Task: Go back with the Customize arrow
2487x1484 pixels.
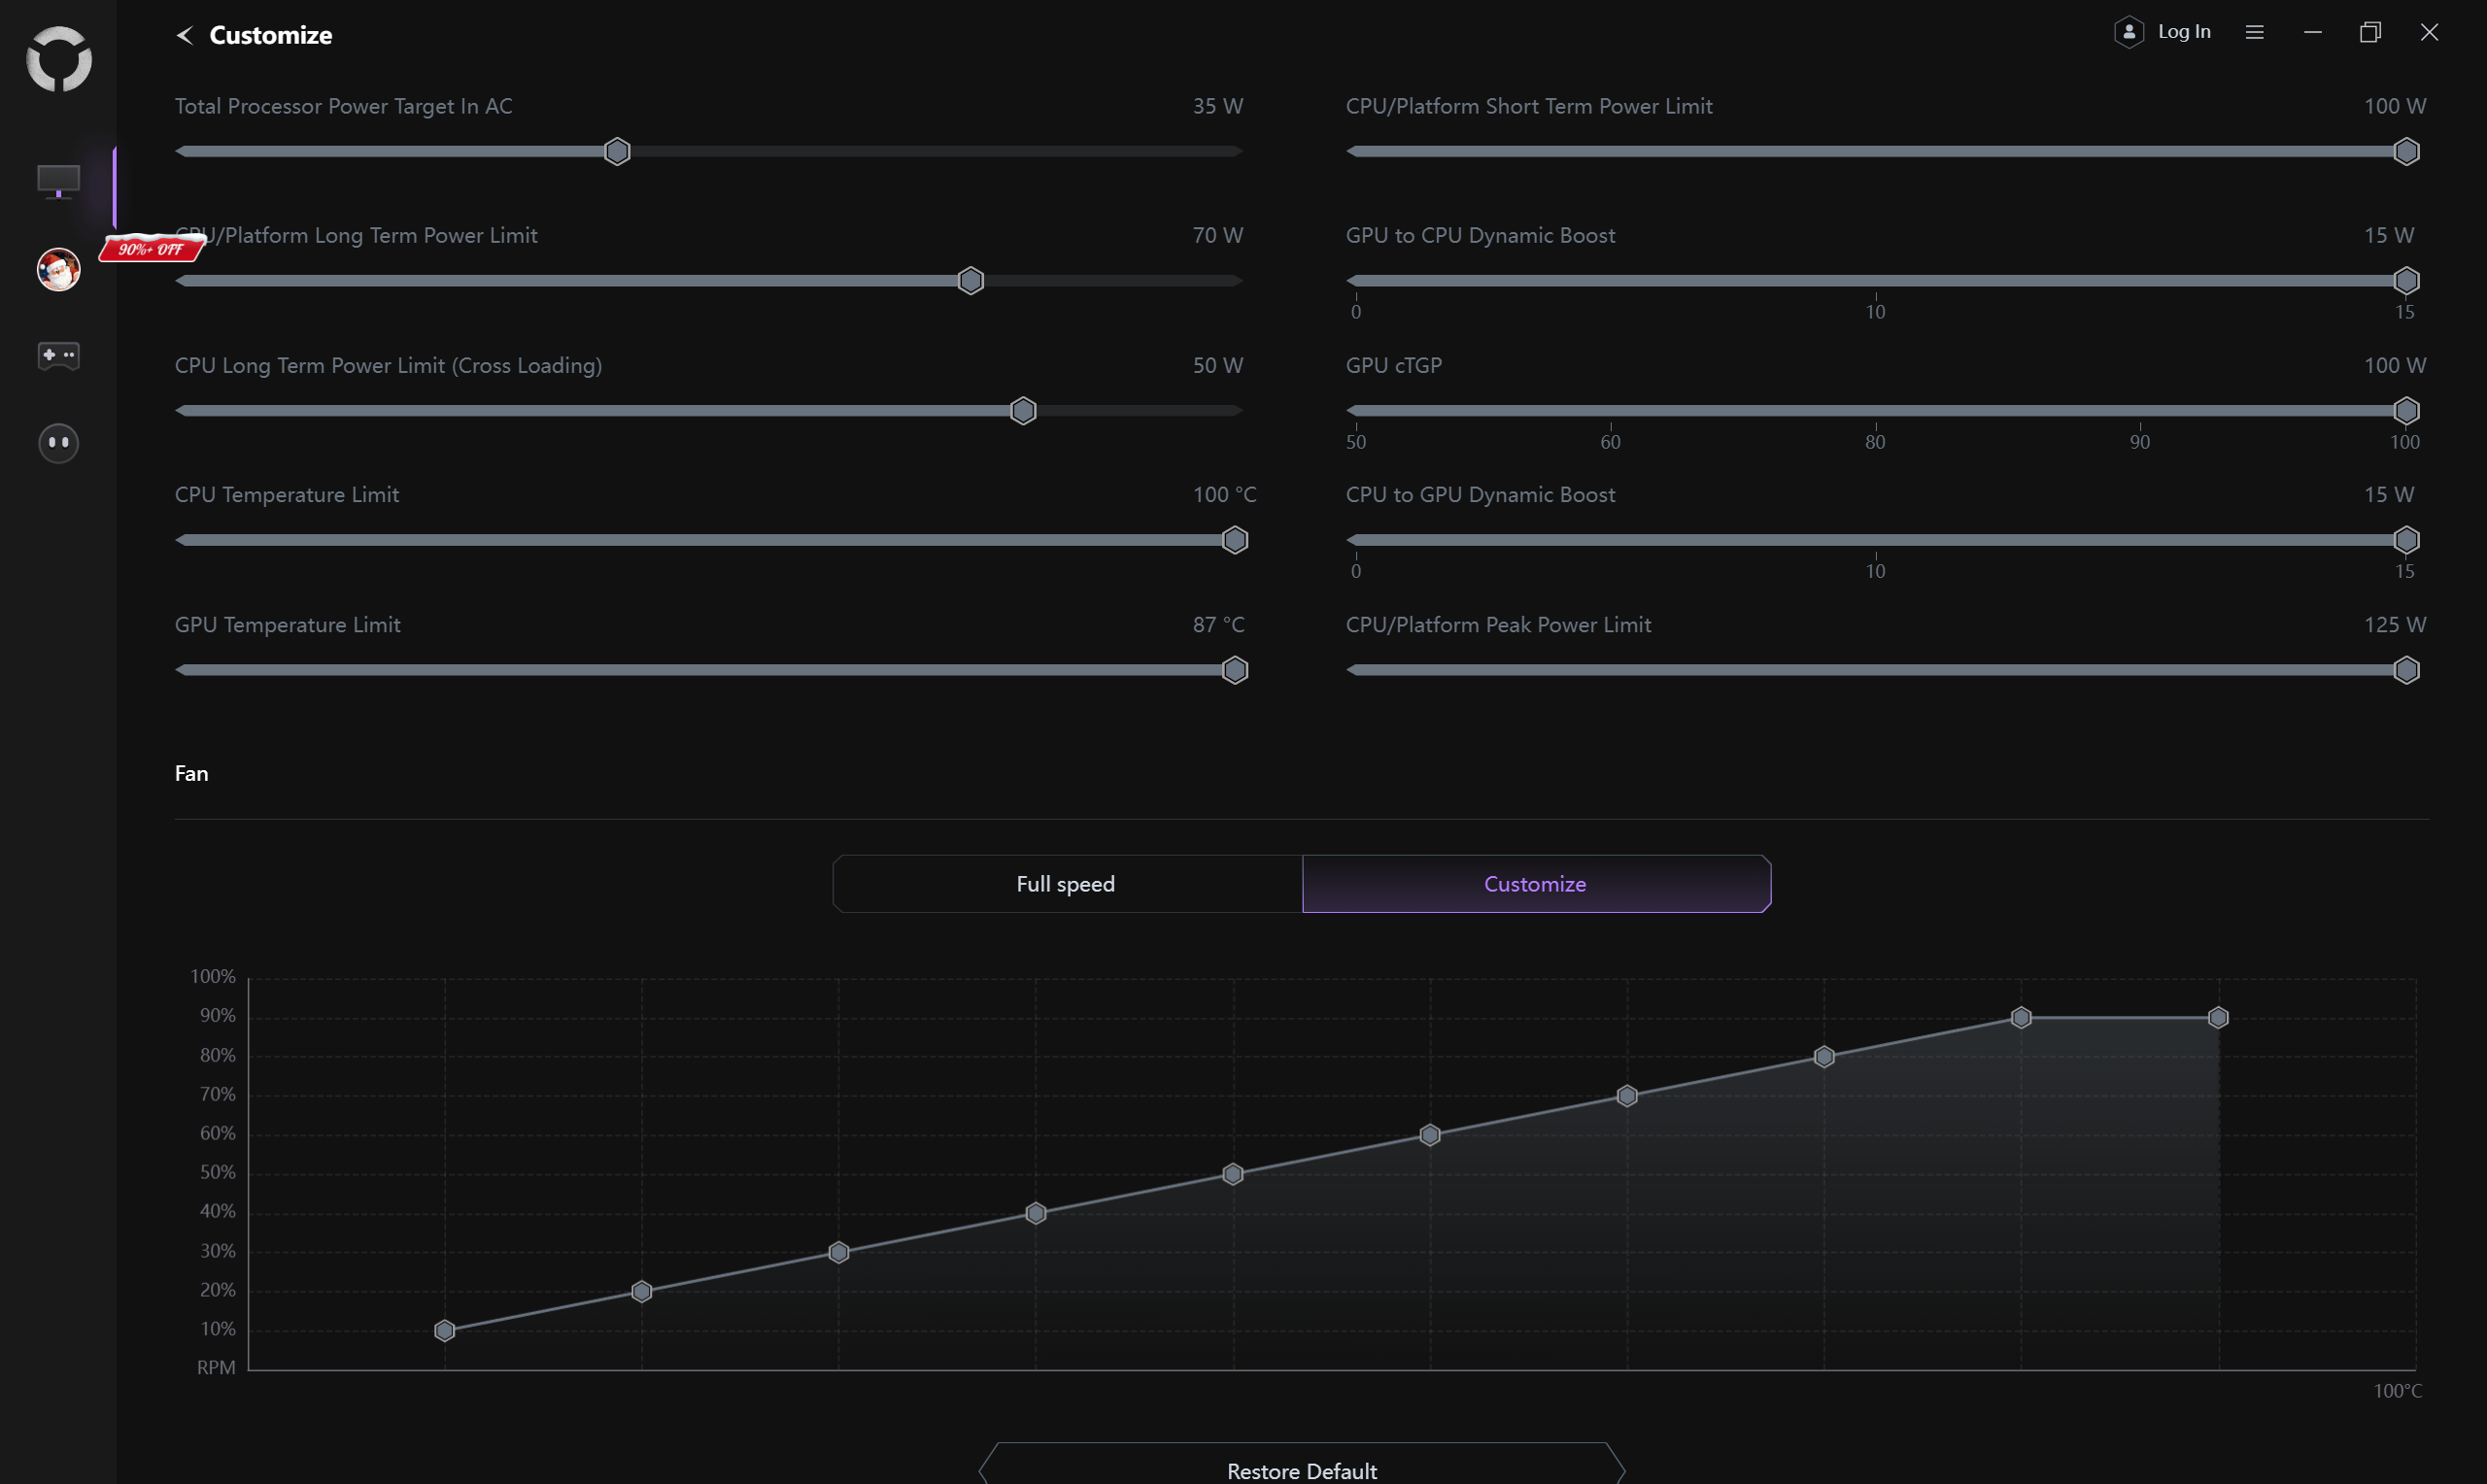Action: tap(185, 35)
